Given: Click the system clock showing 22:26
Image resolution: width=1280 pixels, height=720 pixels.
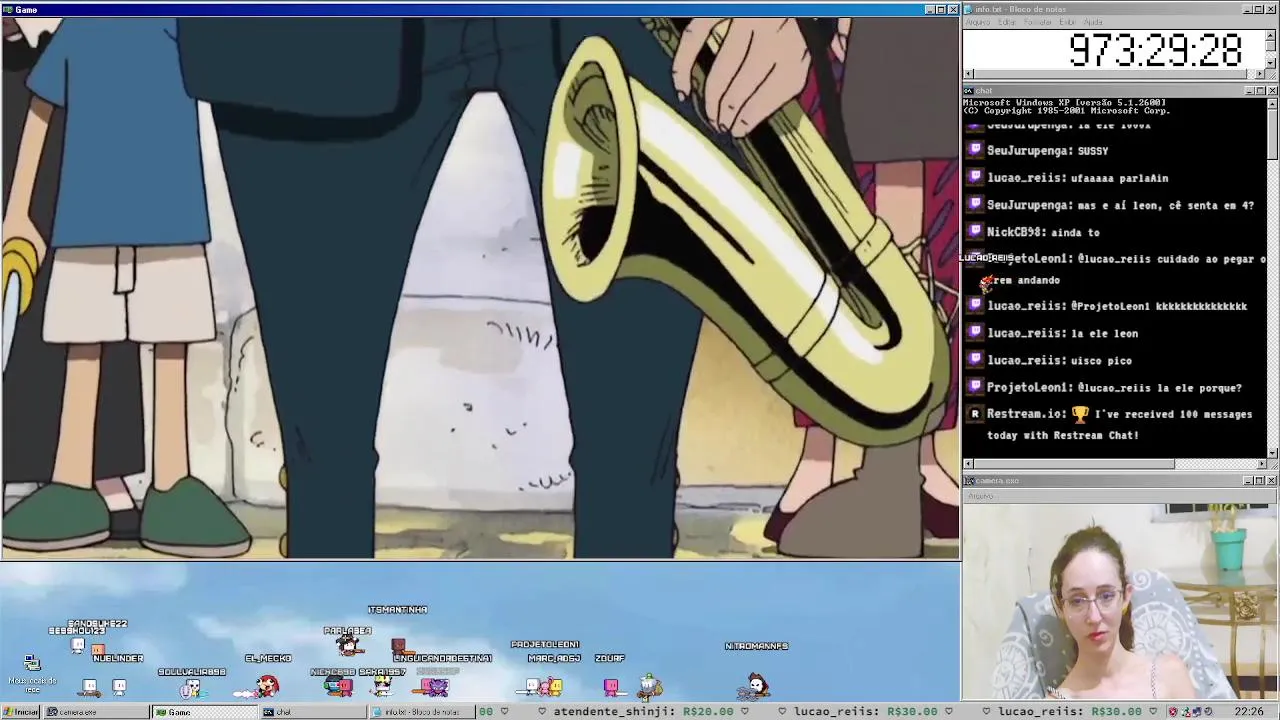Looking at the screenshot, I should coord(1248,712).
